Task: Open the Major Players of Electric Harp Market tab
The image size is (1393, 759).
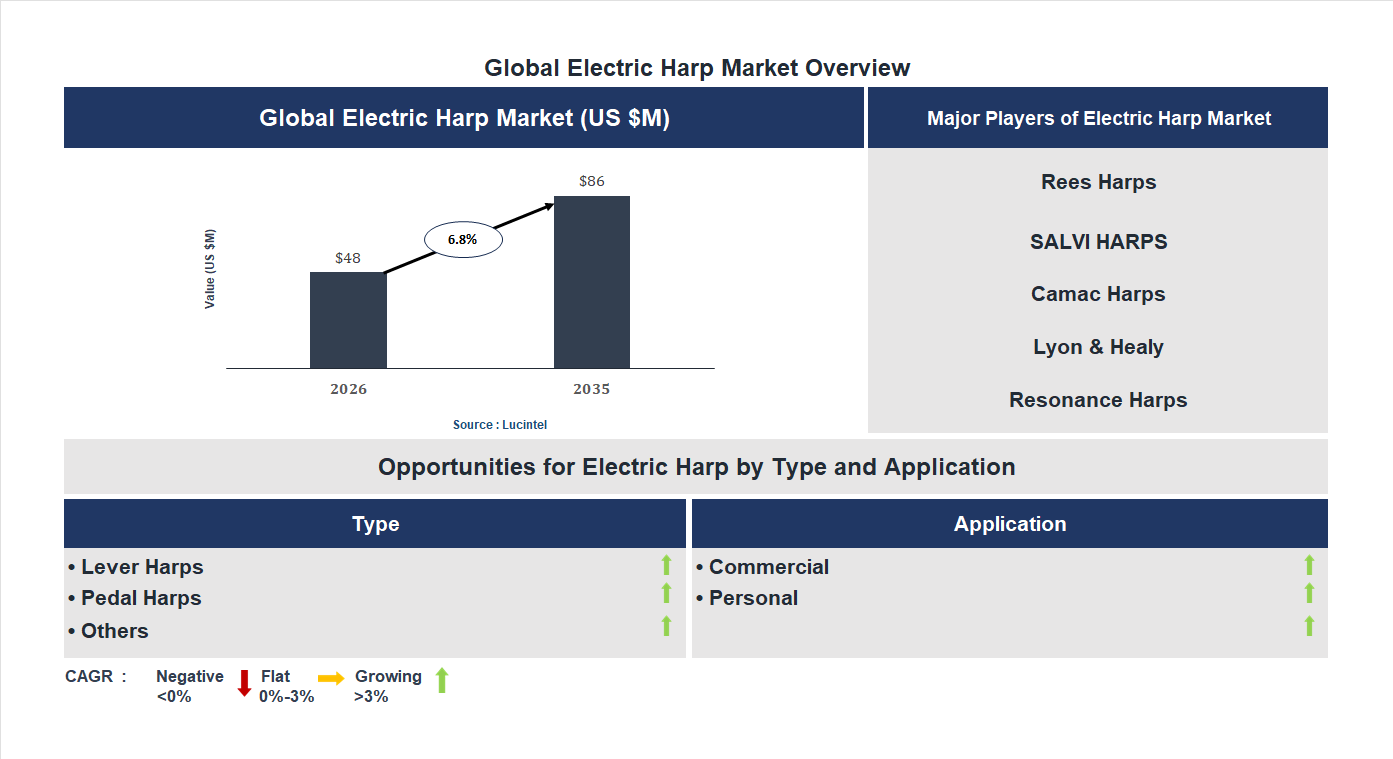Action: pos(1098,117)
